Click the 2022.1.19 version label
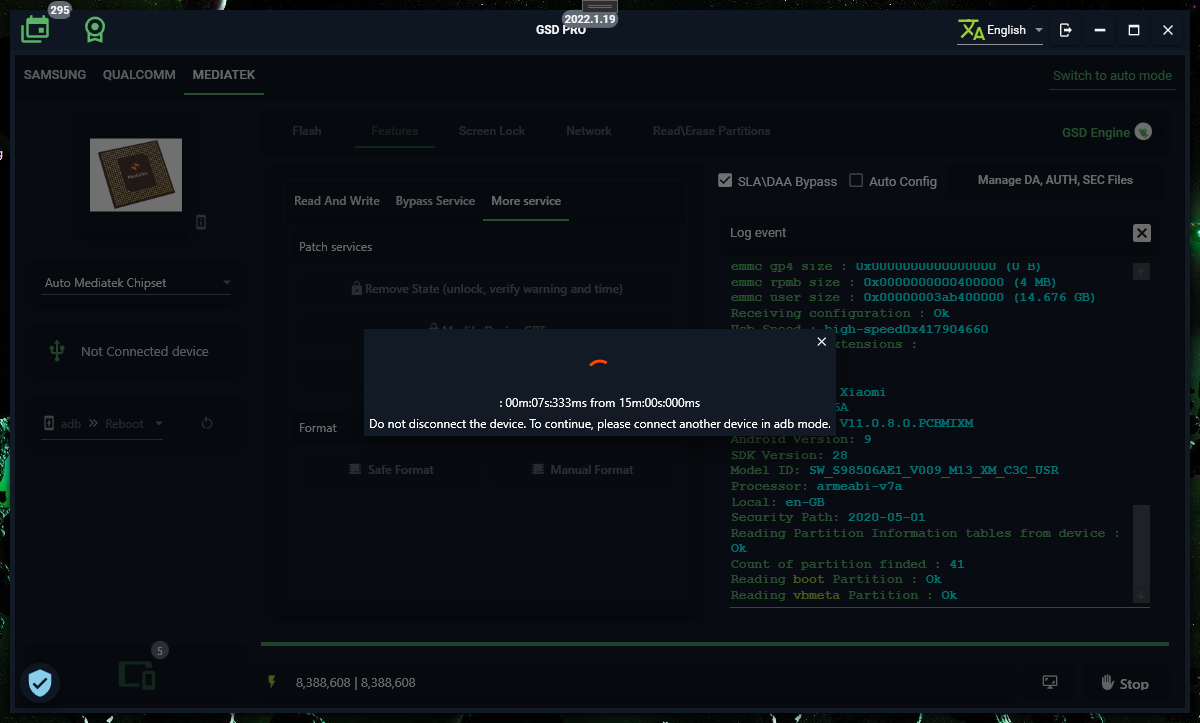Viewport: 1200px width, 723px height. (591, 19)
